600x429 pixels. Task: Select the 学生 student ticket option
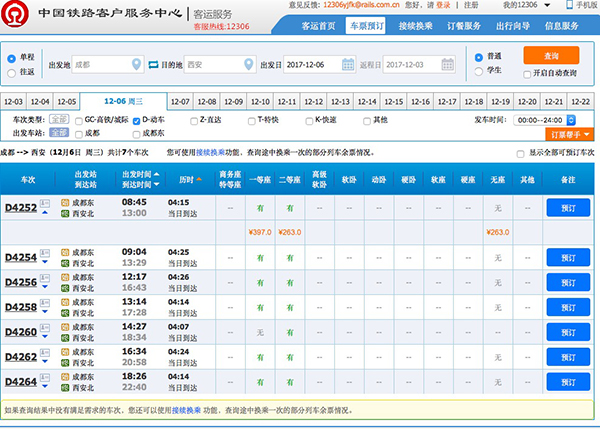477,72
